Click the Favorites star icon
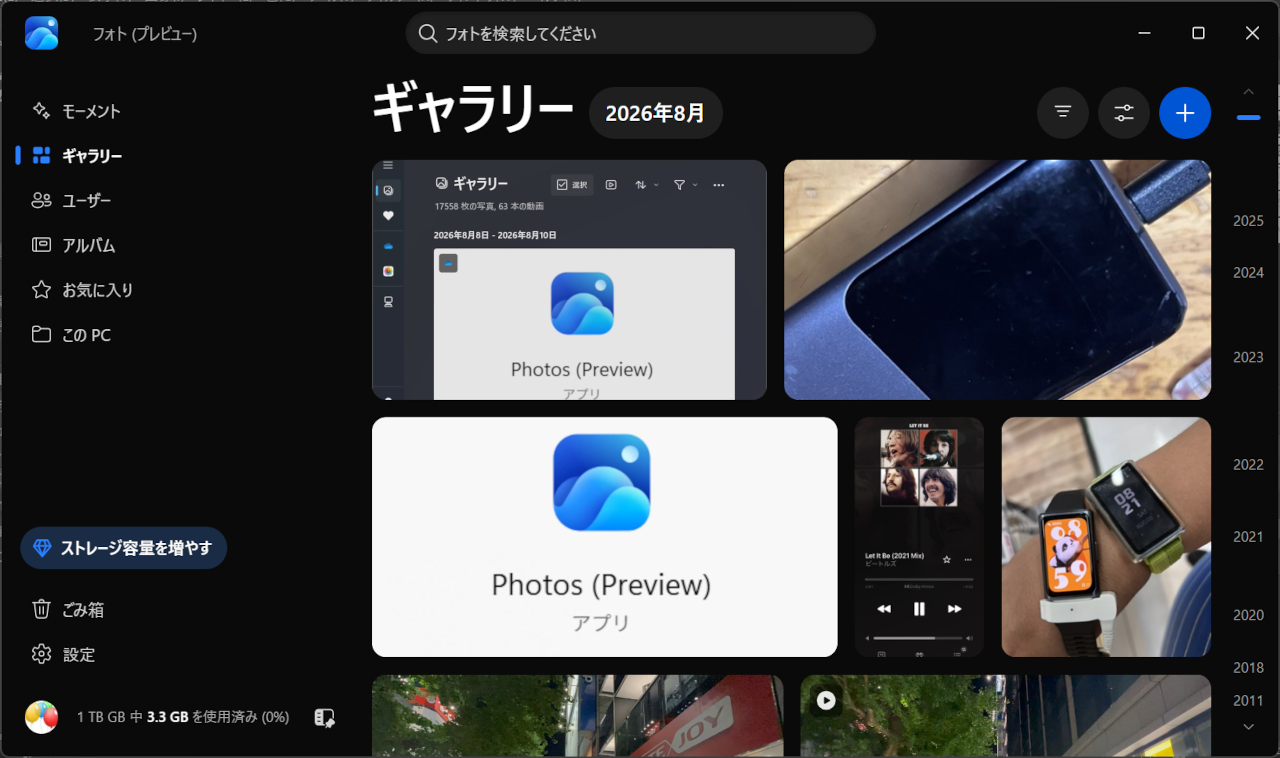Screen dimensions: 1280x758 [x=41, y=290]
